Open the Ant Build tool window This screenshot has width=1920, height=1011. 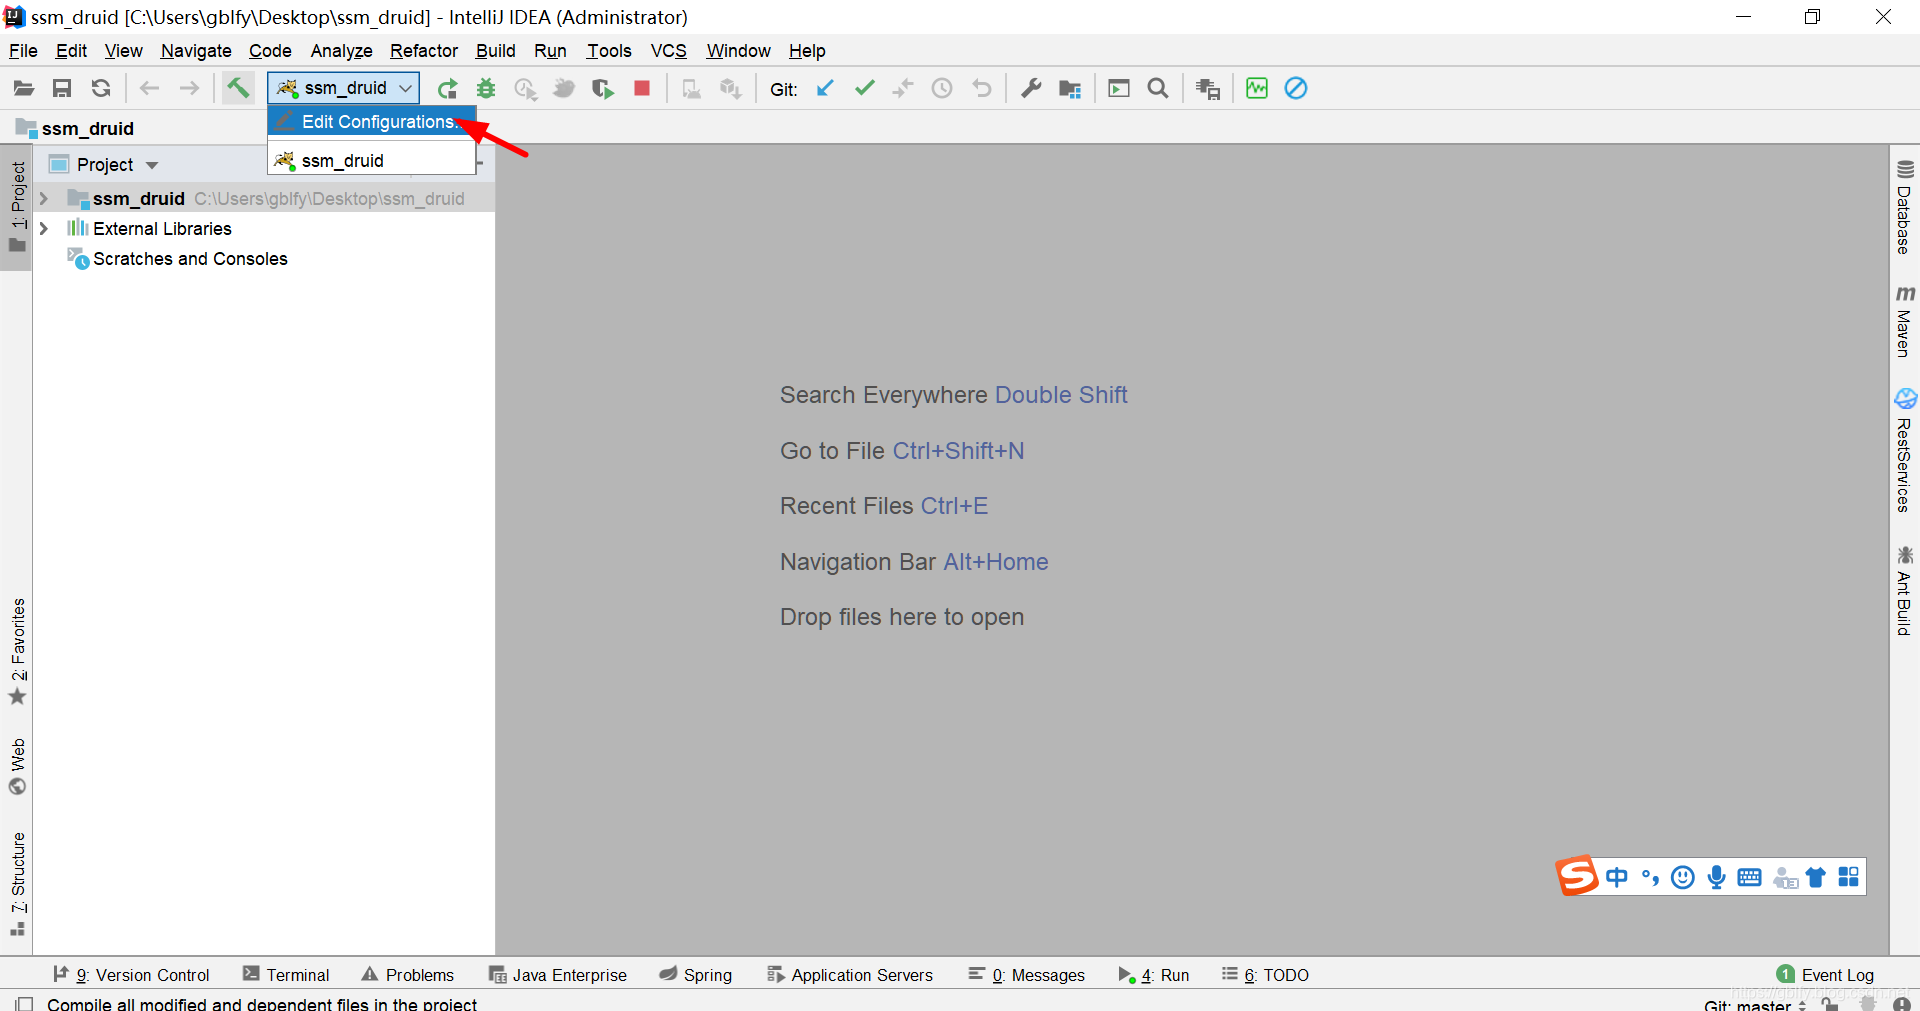tap(1905, 590)
